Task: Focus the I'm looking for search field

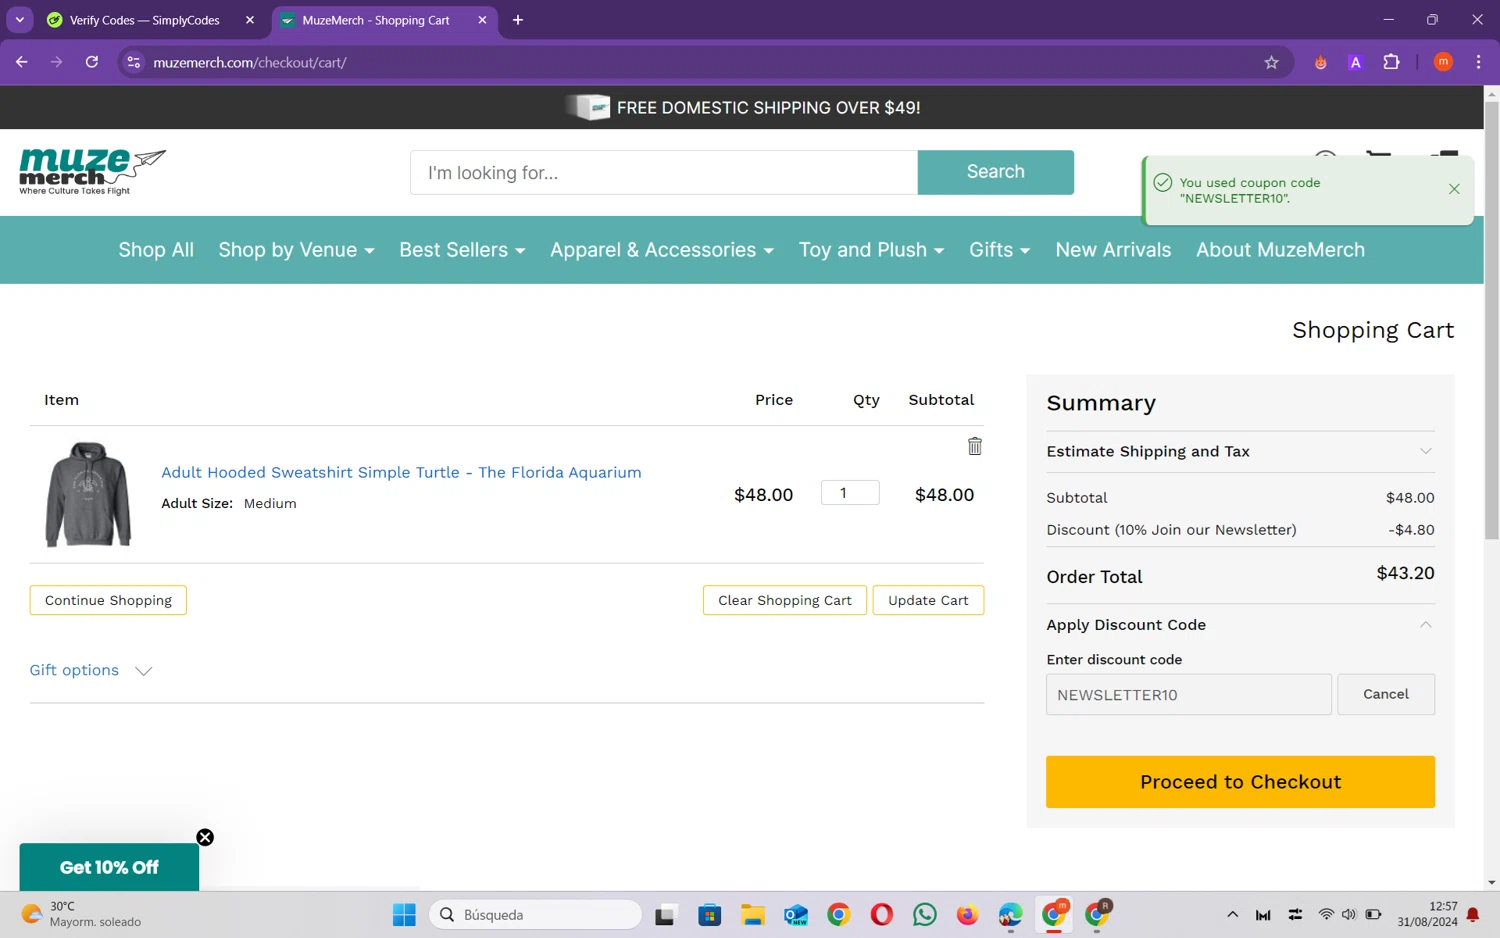Action: point(664,172)
